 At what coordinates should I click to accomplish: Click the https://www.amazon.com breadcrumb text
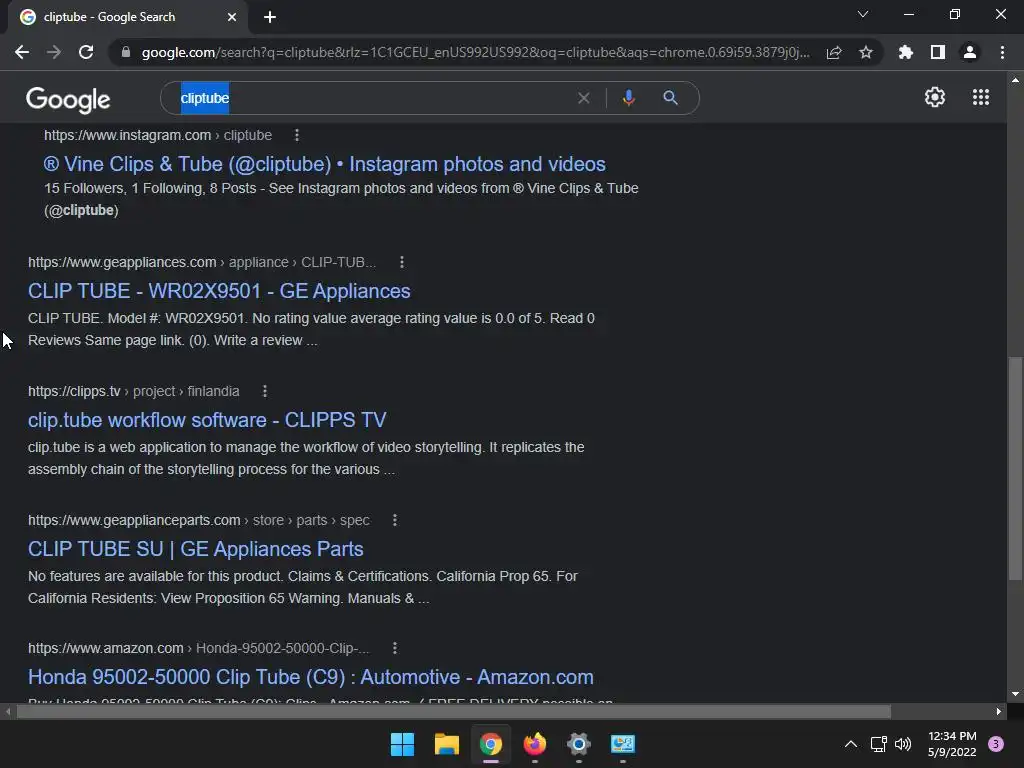point(106,648)
